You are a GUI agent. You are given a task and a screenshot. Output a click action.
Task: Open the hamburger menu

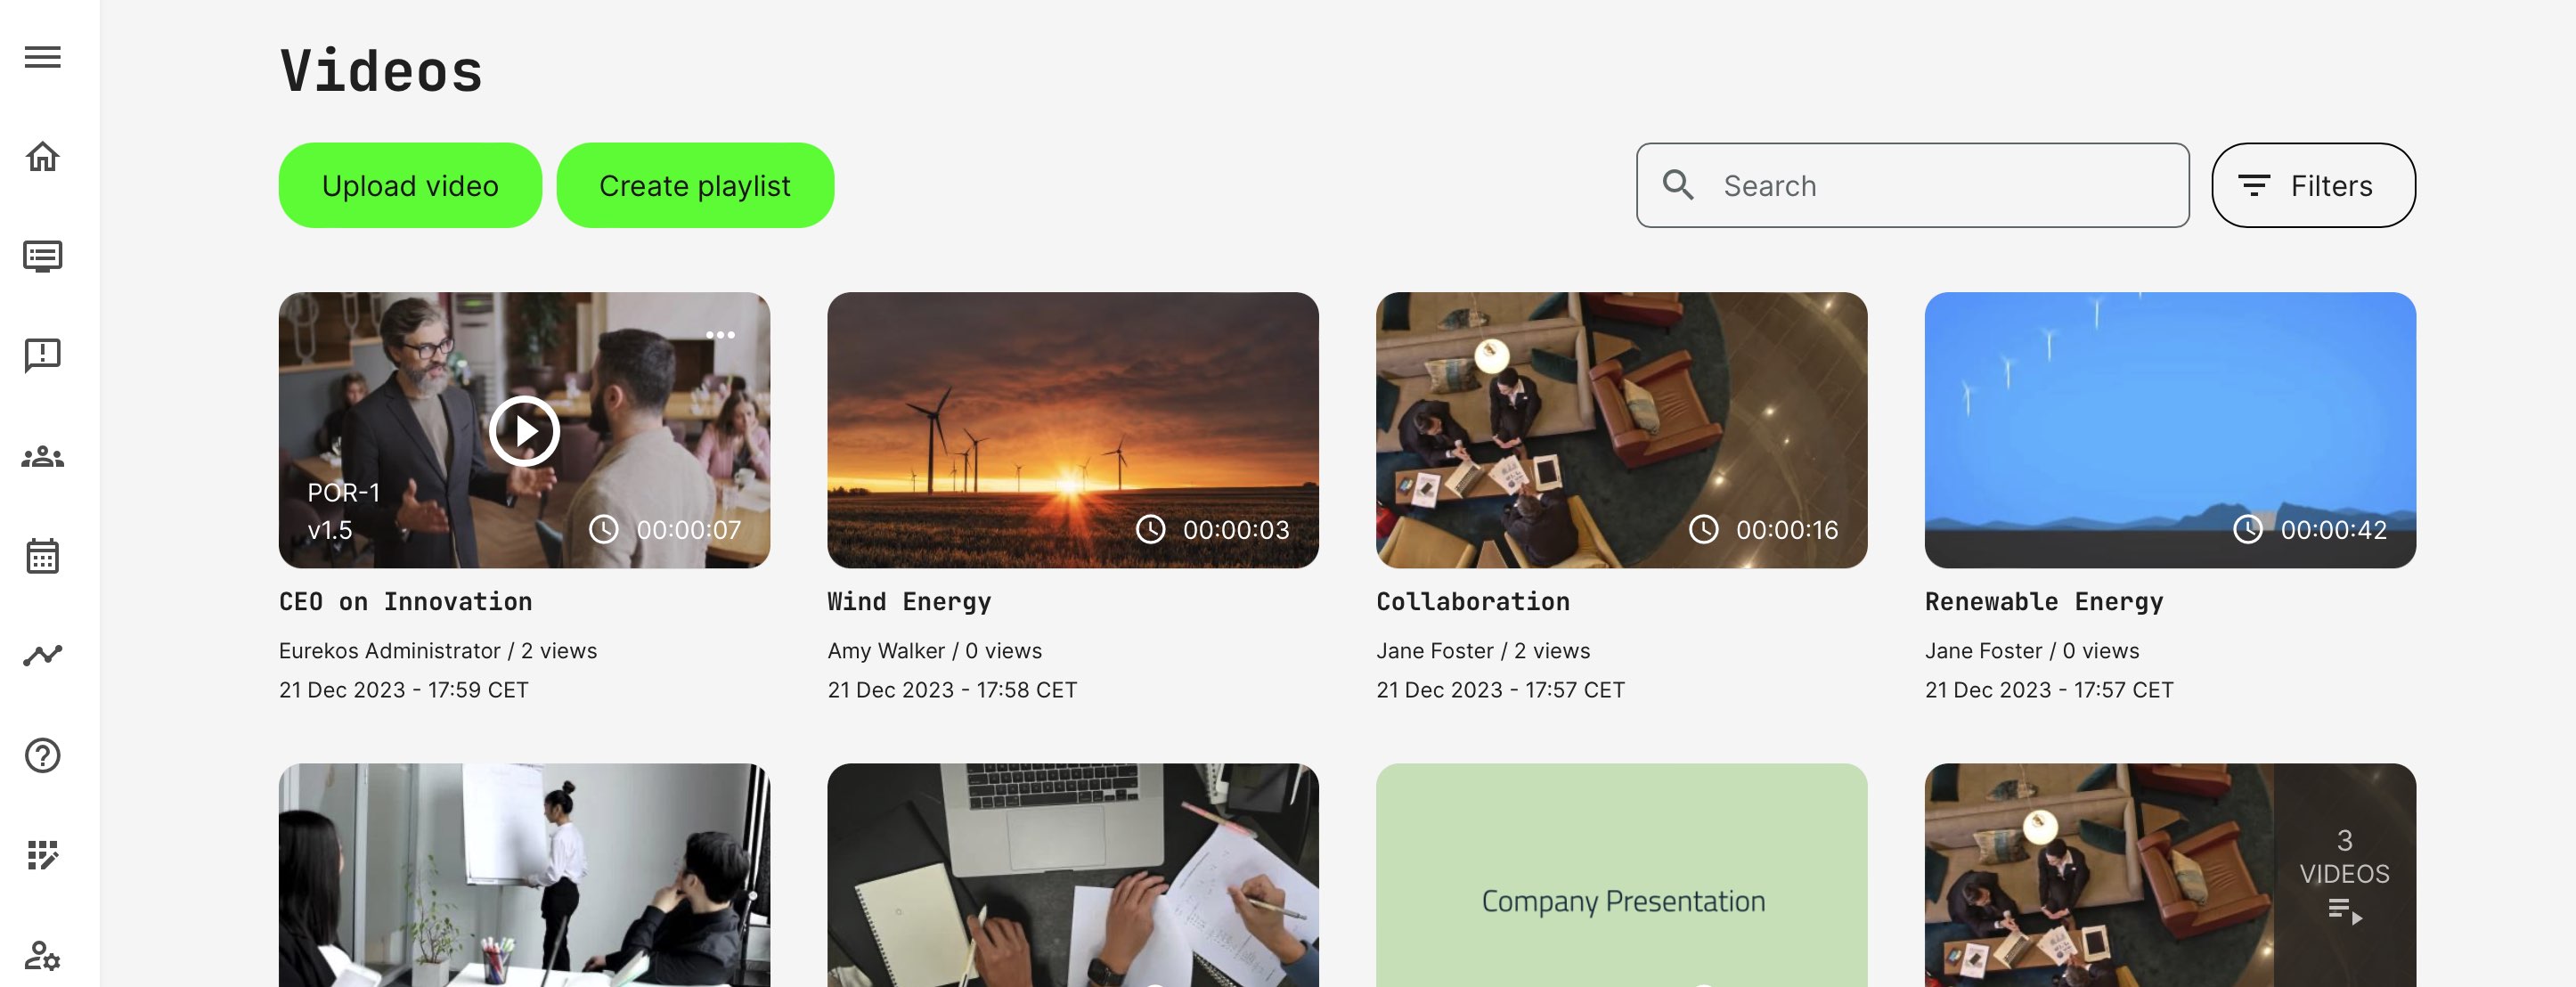[43, 57]
